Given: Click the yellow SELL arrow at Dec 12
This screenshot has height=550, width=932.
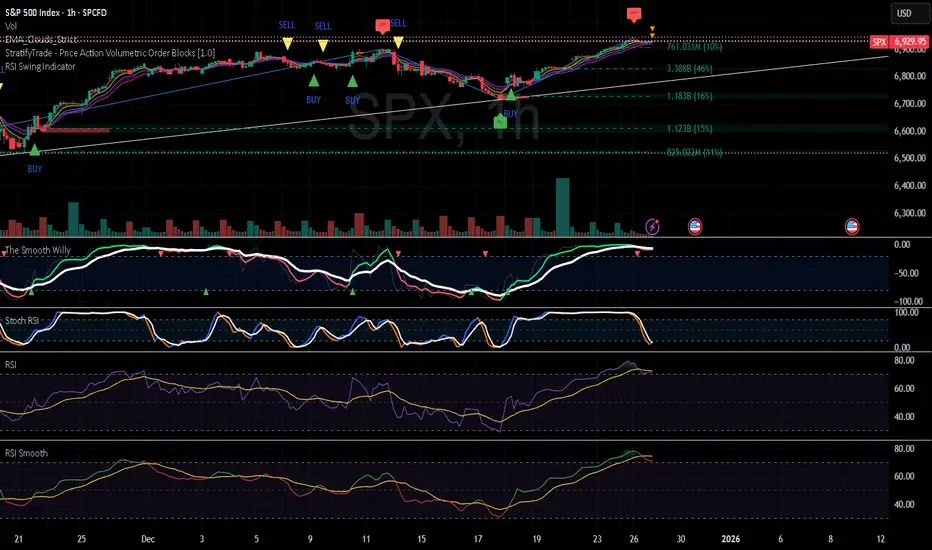Looking at the screenshot, I should [x=398, y=42].
